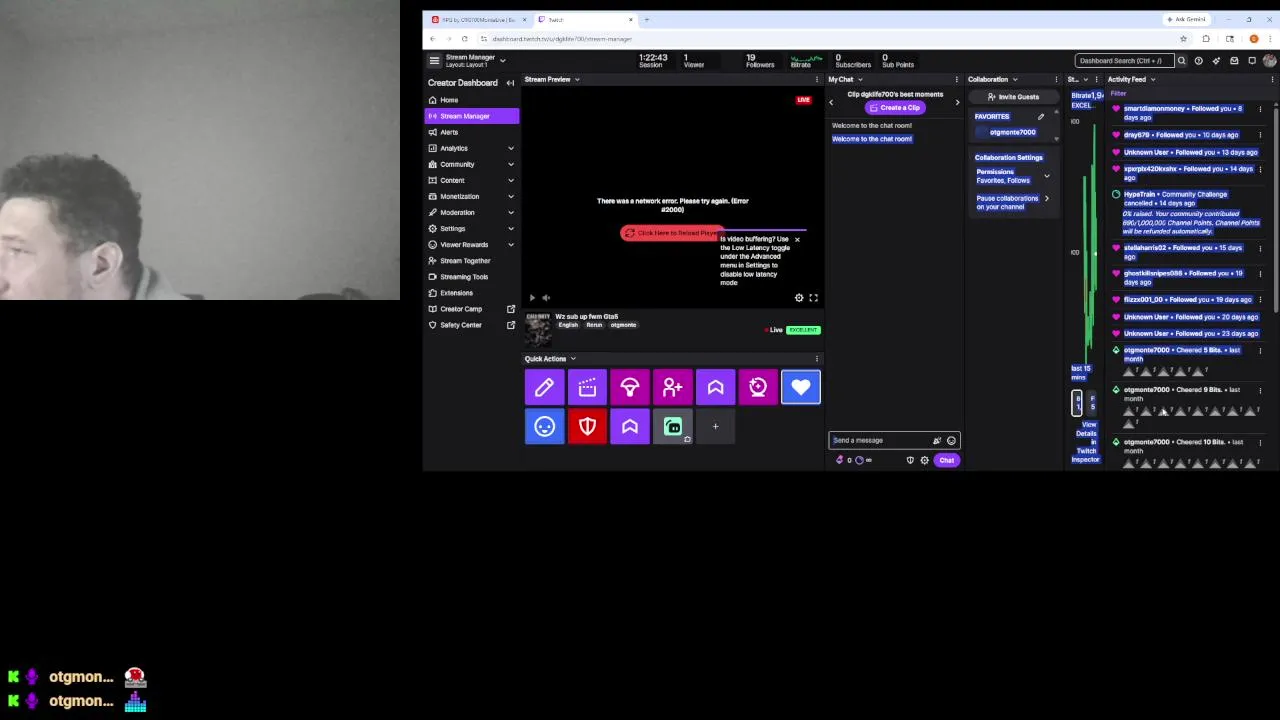Open chat settings gear below the message box
Image resolution: width=1280 pixels, height=720 pixels.
point(924,460)
